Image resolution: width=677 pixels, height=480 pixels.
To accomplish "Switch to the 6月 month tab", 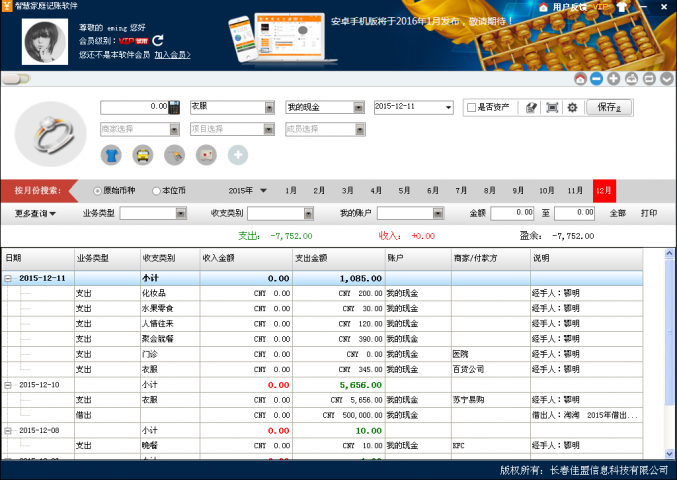I will click(433, 190).
